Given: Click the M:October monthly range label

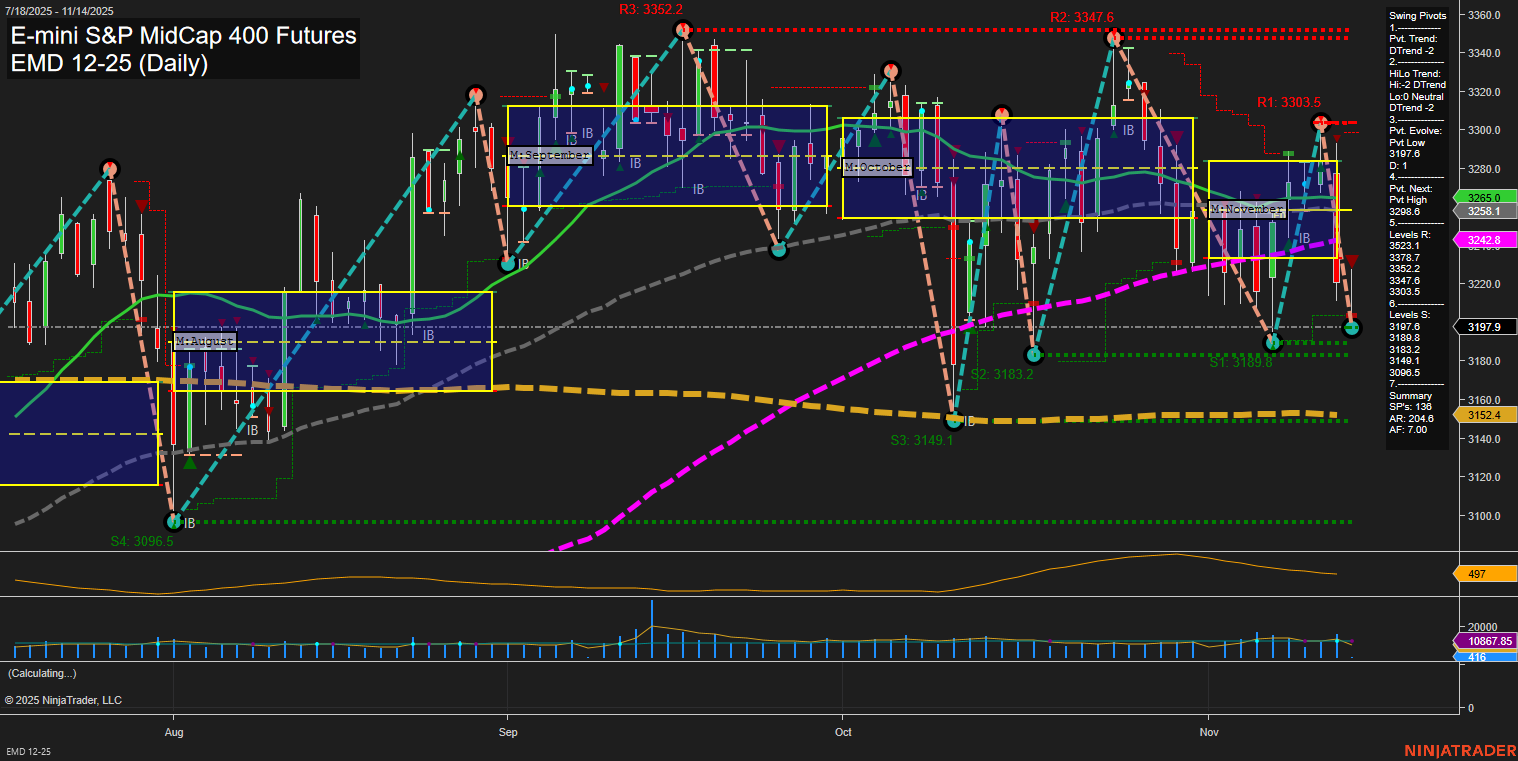Looking at the screenshot, I should [x=878, y=167].
